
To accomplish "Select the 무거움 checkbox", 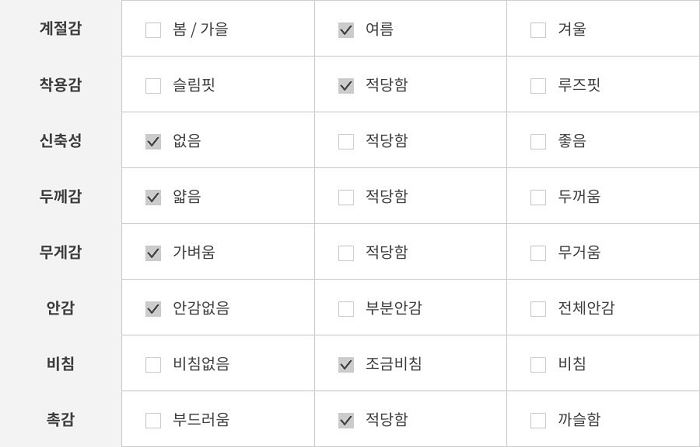I will click(538, 253).
